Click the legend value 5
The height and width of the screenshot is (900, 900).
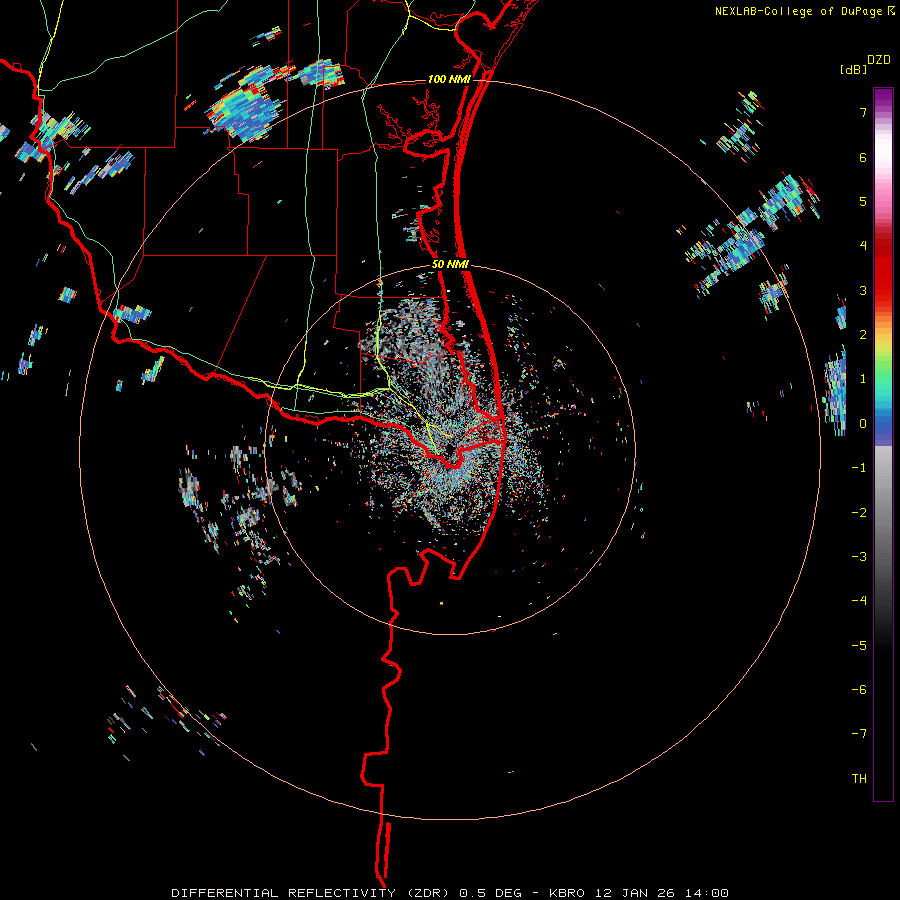click(x=863, y=201)
